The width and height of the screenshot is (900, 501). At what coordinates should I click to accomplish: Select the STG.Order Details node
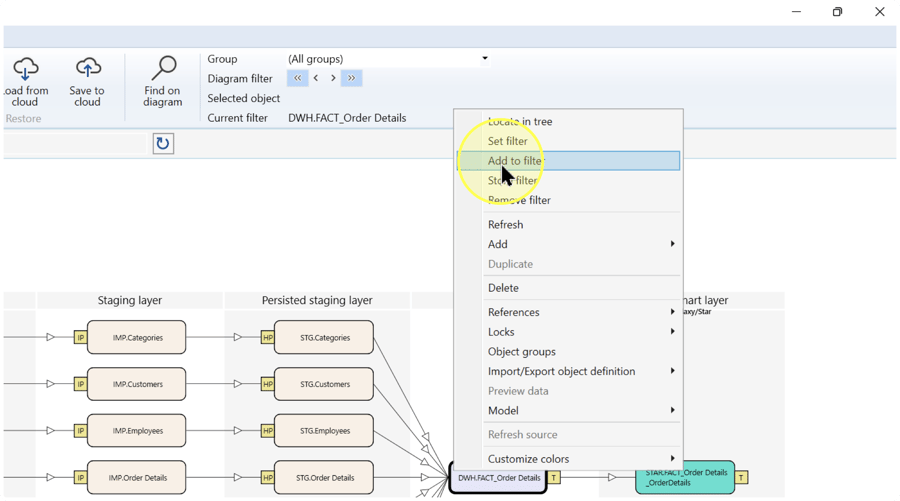324,477
